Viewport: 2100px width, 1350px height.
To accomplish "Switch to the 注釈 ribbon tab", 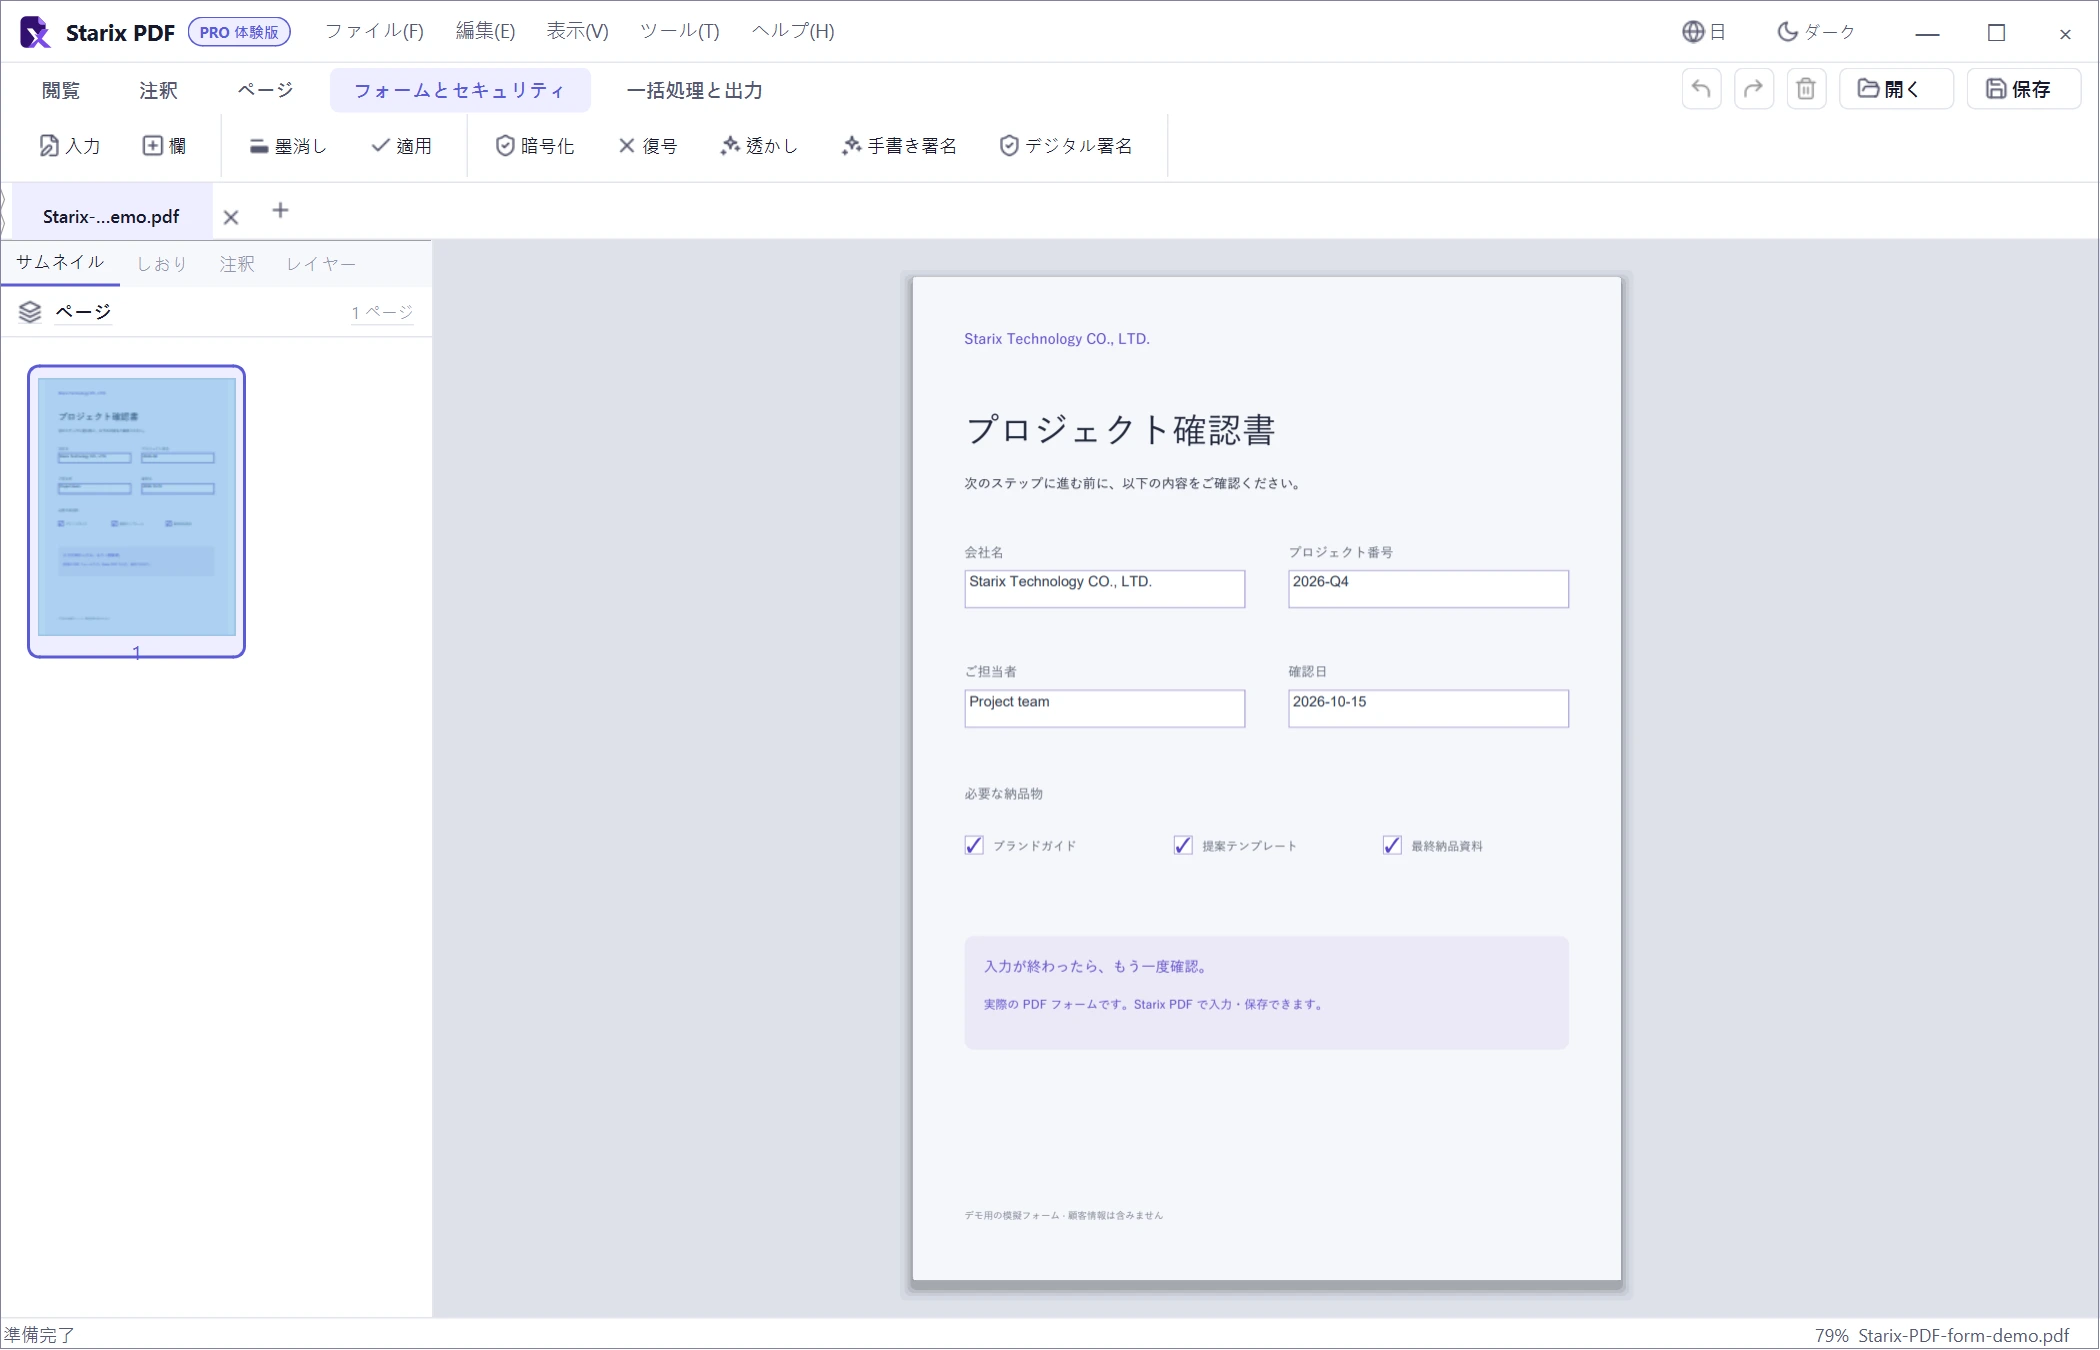I will [158, 90].
